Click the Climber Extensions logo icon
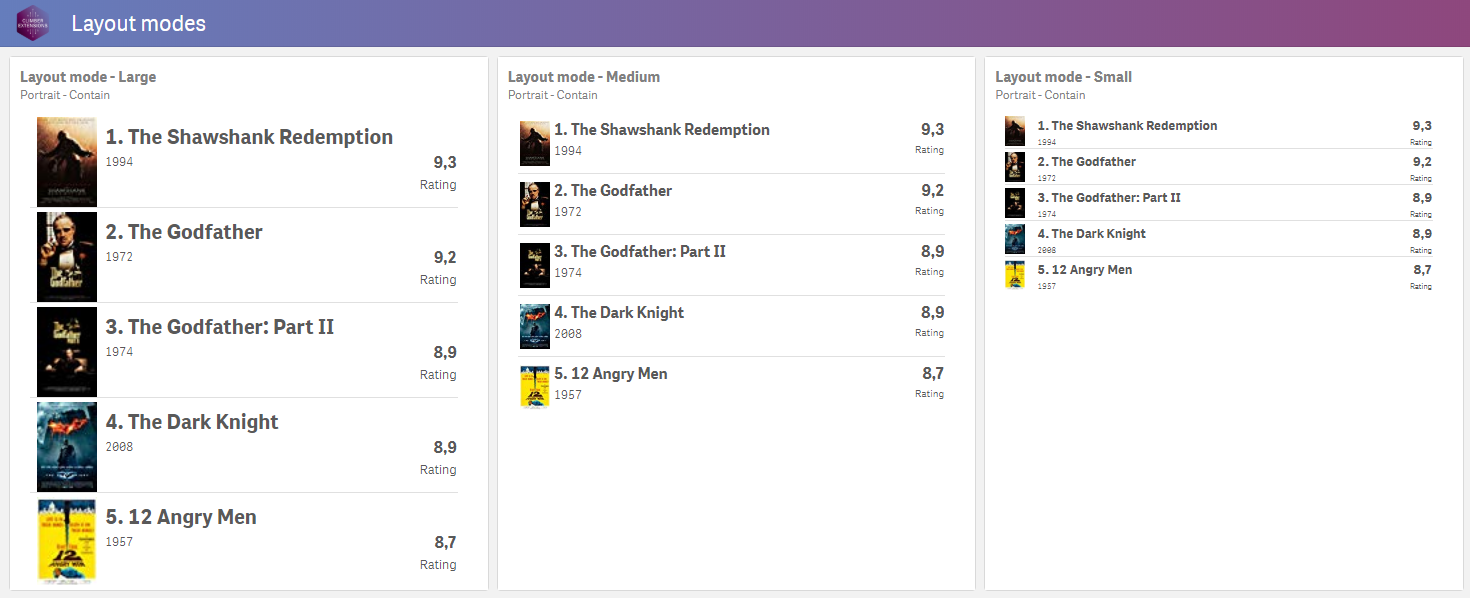This screenshot has height=598, width=1470. pos(33,23)
